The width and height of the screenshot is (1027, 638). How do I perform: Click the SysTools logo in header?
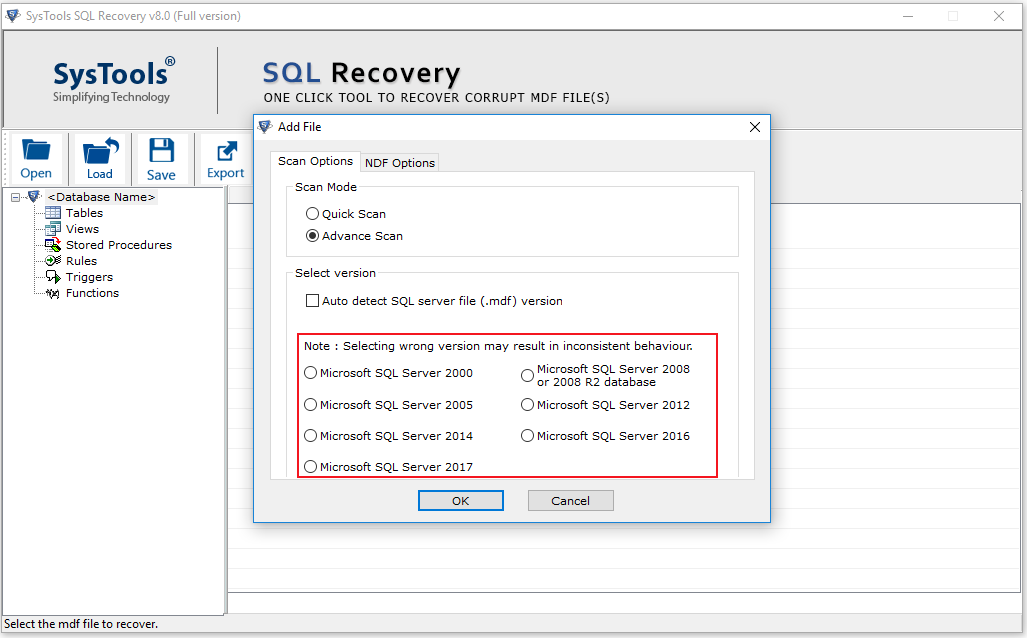coord(114,79)
